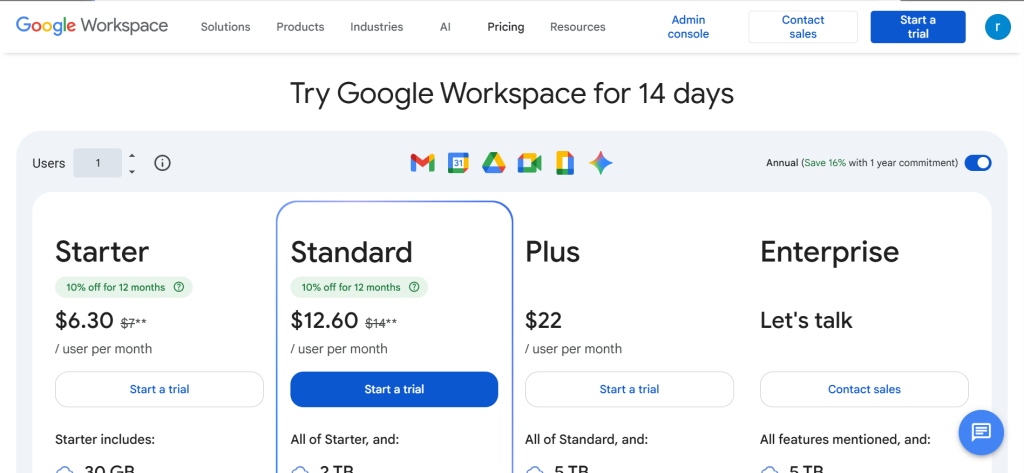Increase the number of users
Screen dimensions: 1024x473
click(132, 155)
